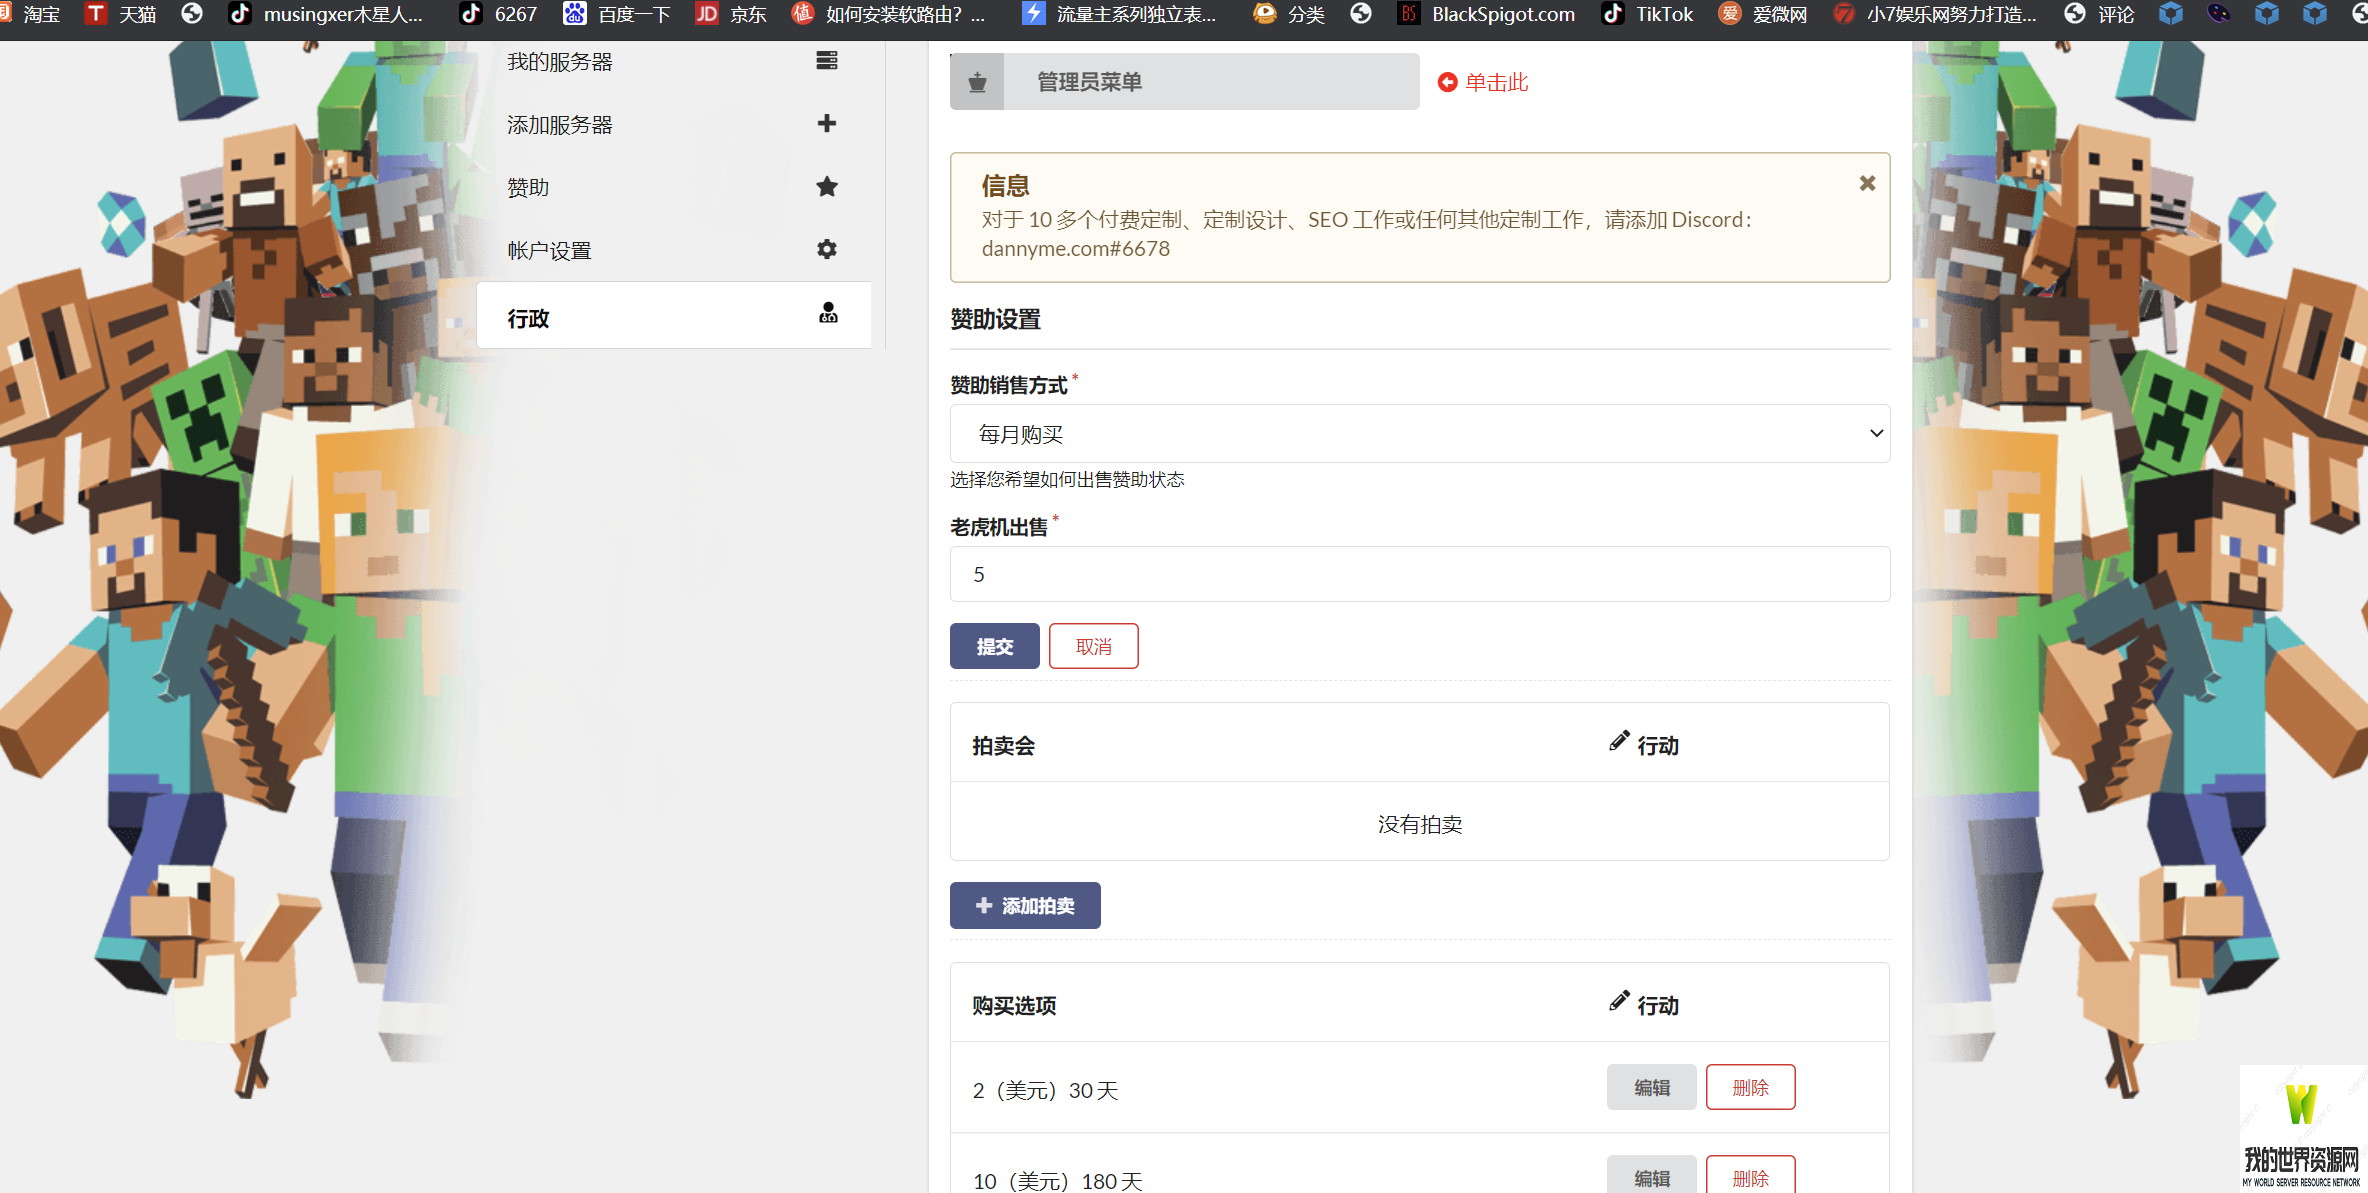The image size is (2368, 1193).
Task: Click the red arrow icon by 单击此
Action: (x=1447, y=82)
